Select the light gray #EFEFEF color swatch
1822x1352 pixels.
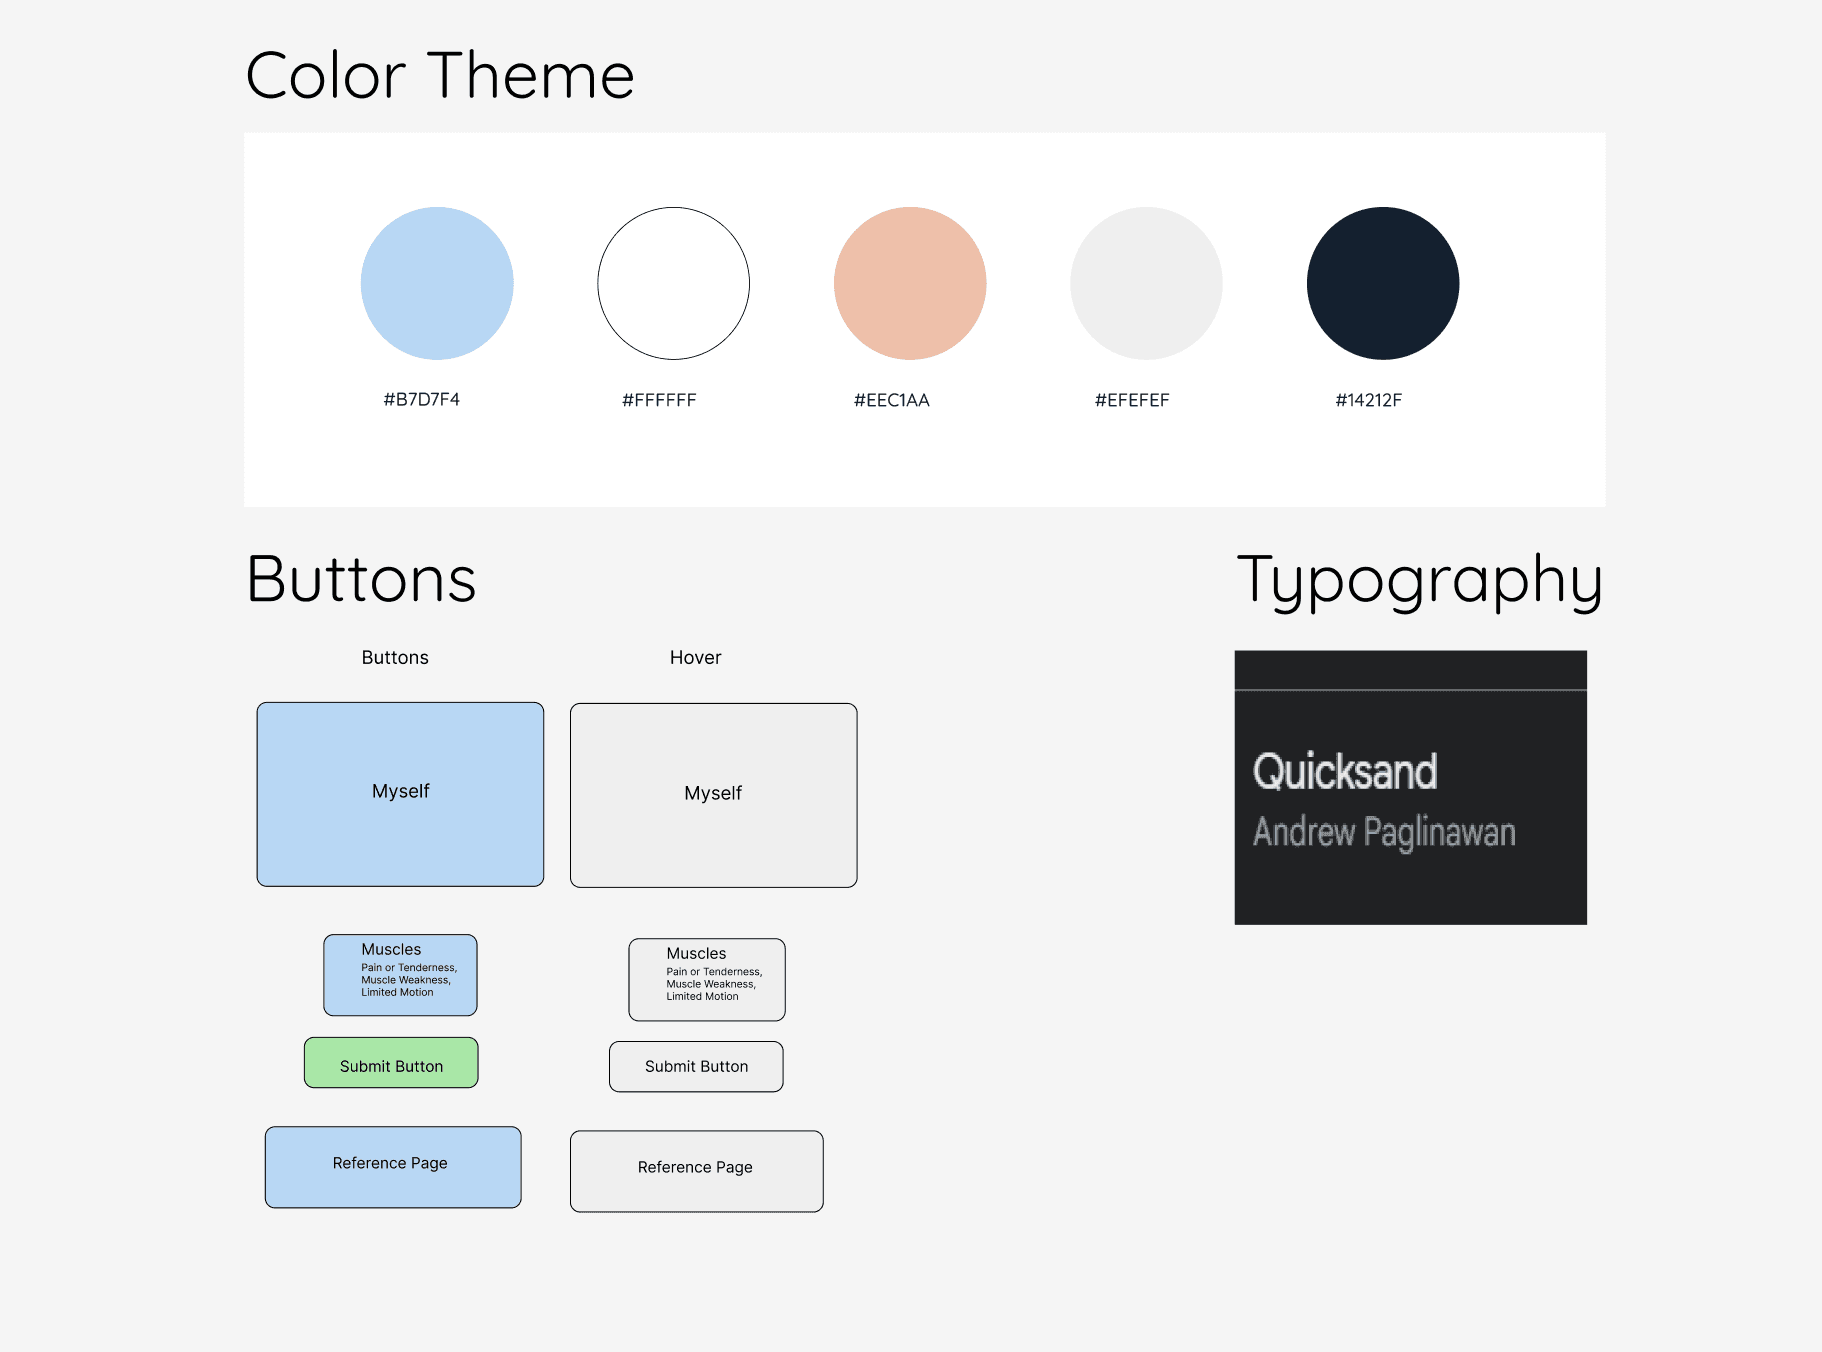[1146, 283]
